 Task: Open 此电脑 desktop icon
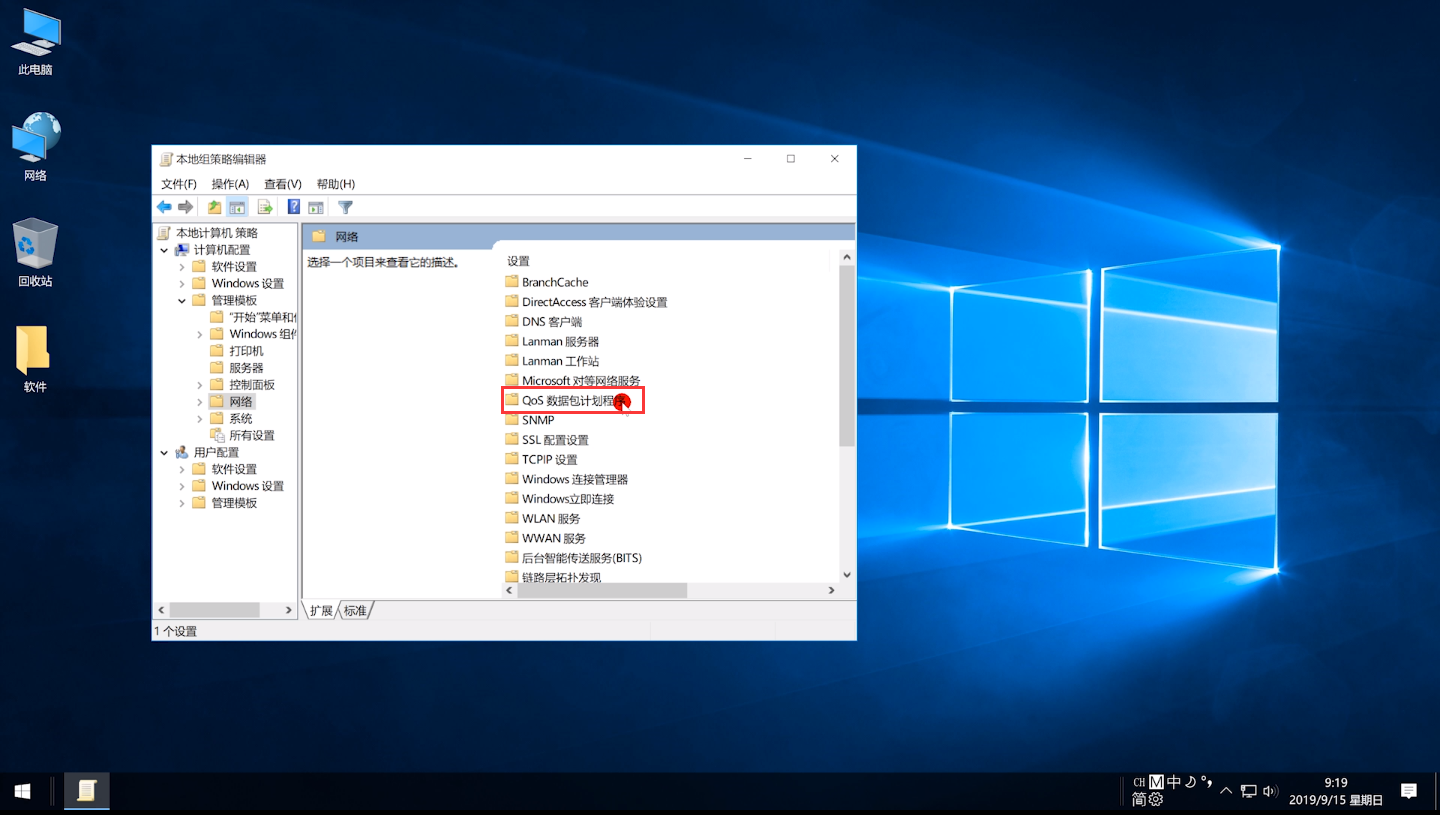(35, 43)
